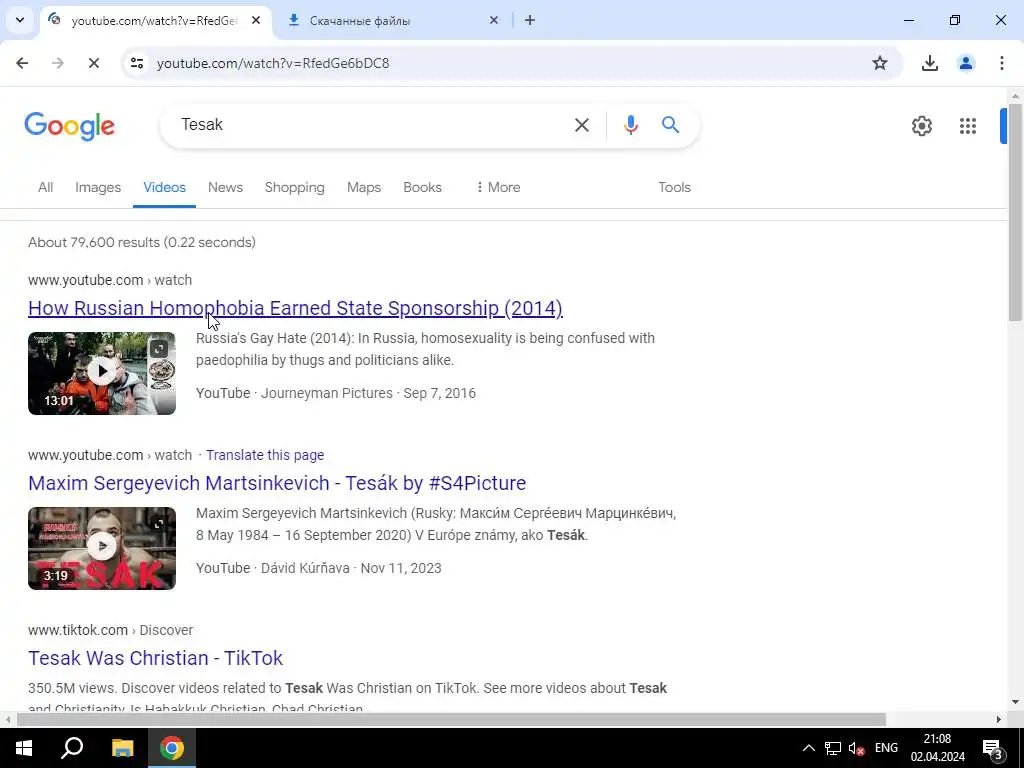
Task: Play the 13:01 video thumbnail
Action: pos(102,373)
